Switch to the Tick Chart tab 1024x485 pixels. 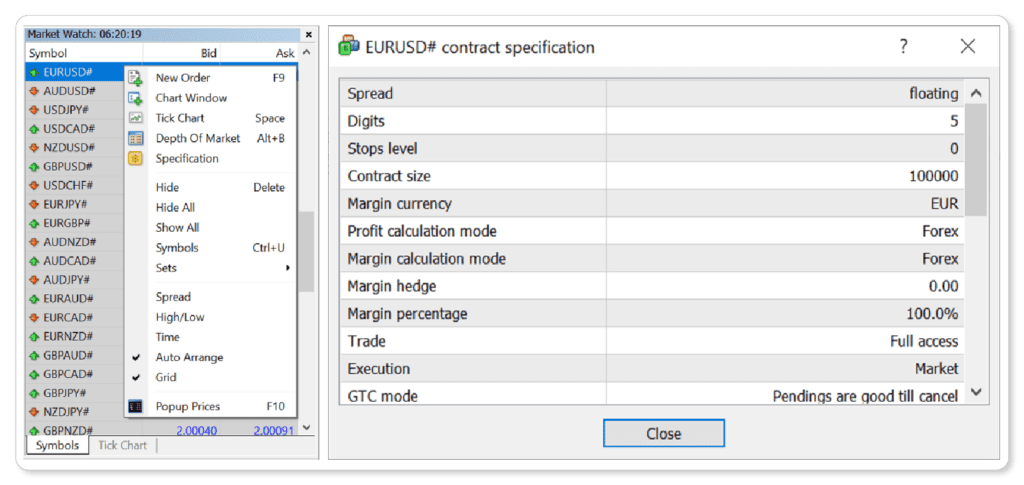point(122,445)
